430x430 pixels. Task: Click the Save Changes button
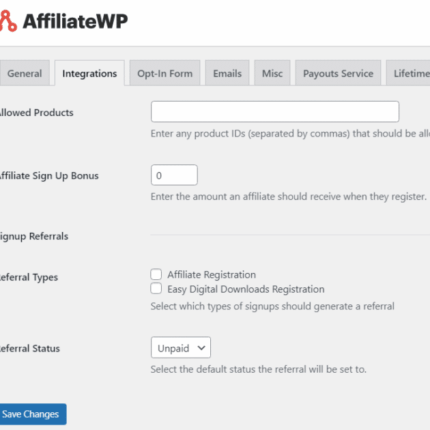click(x=33, y=414)
